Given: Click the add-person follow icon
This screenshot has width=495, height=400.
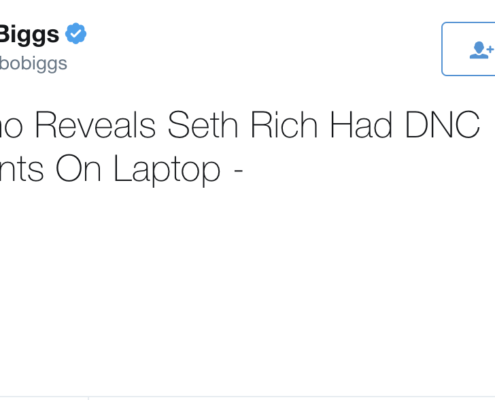Looking at the screenshot, I should 481,50.
